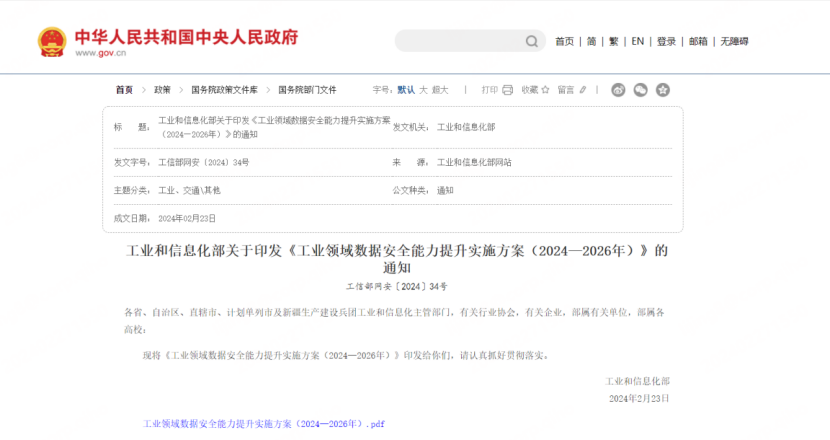Open the 工业领域数据安全能力提升实施方案 PDF attachment
Screen dimensions: 830x440
tap(264, 424)
